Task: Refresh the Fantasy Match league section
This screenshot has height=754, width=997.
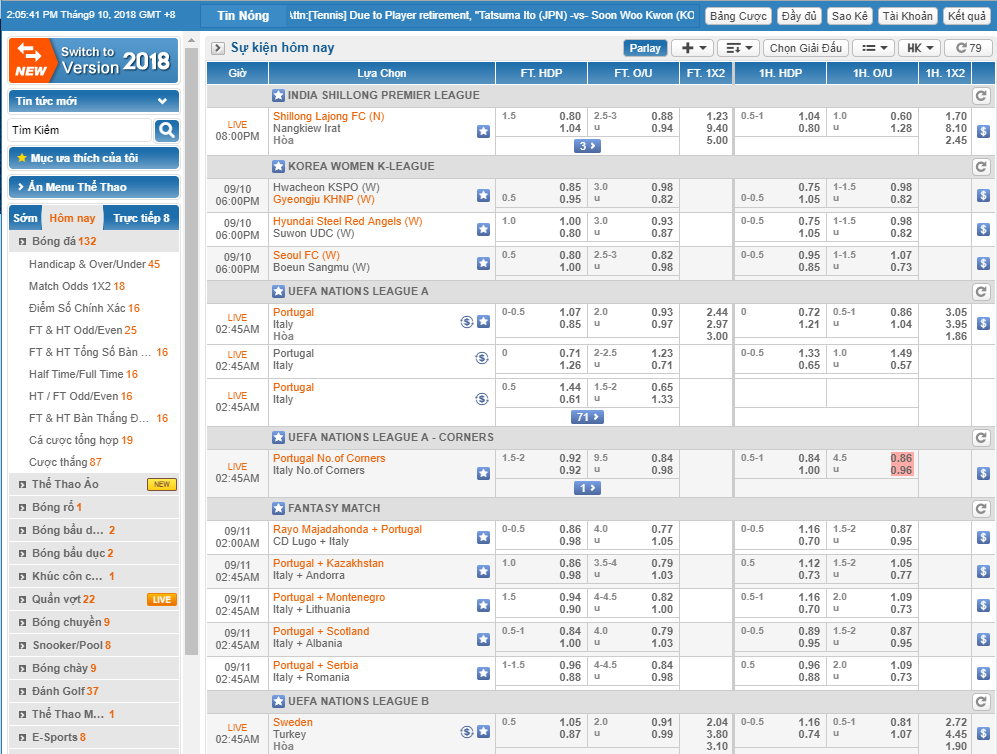Action: coord(981,509)
